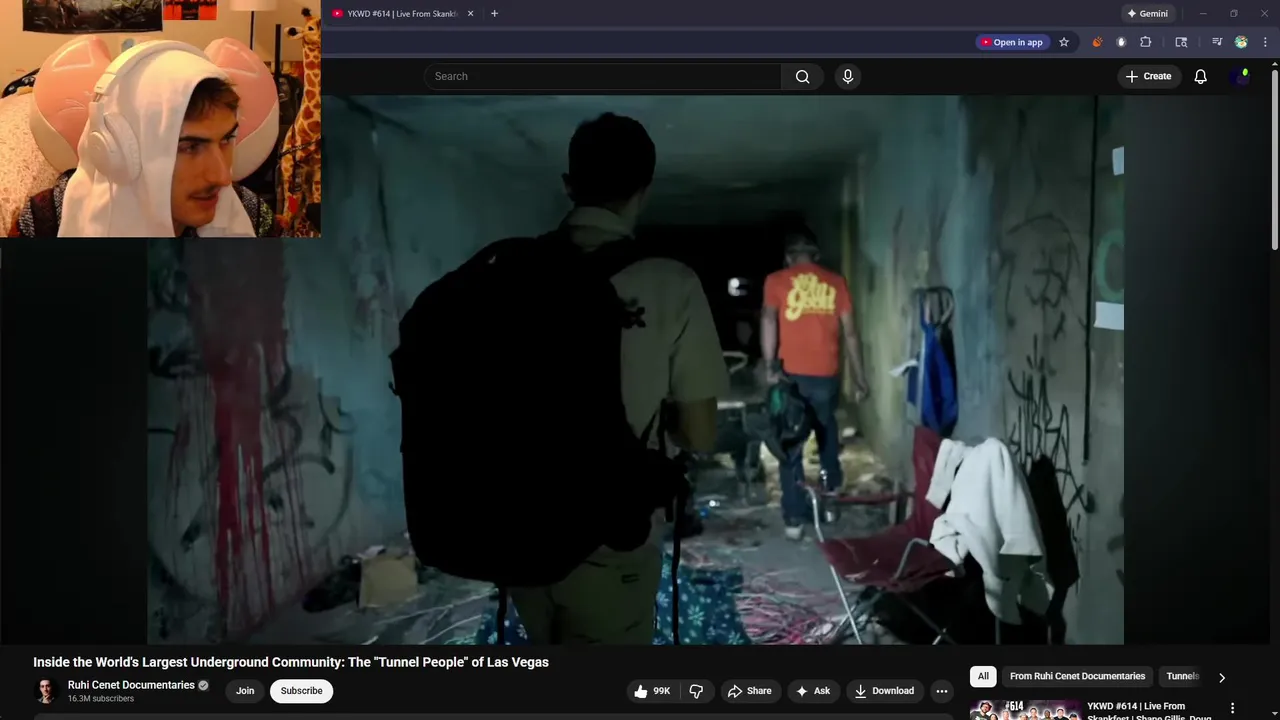
Task: Open Gemini in Chrome
Action: (x=1147, y=14)
